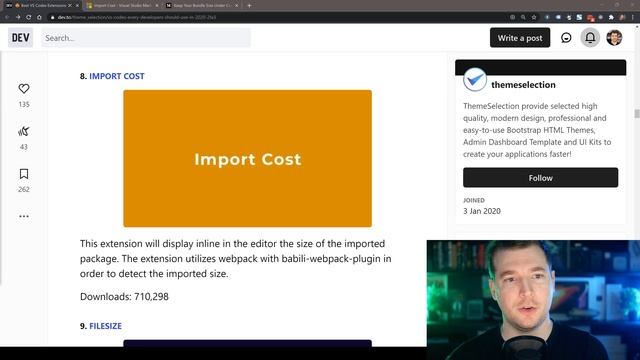Open the Connect chat messages icon
The image size is (640, 360).
tap(566, 38)
